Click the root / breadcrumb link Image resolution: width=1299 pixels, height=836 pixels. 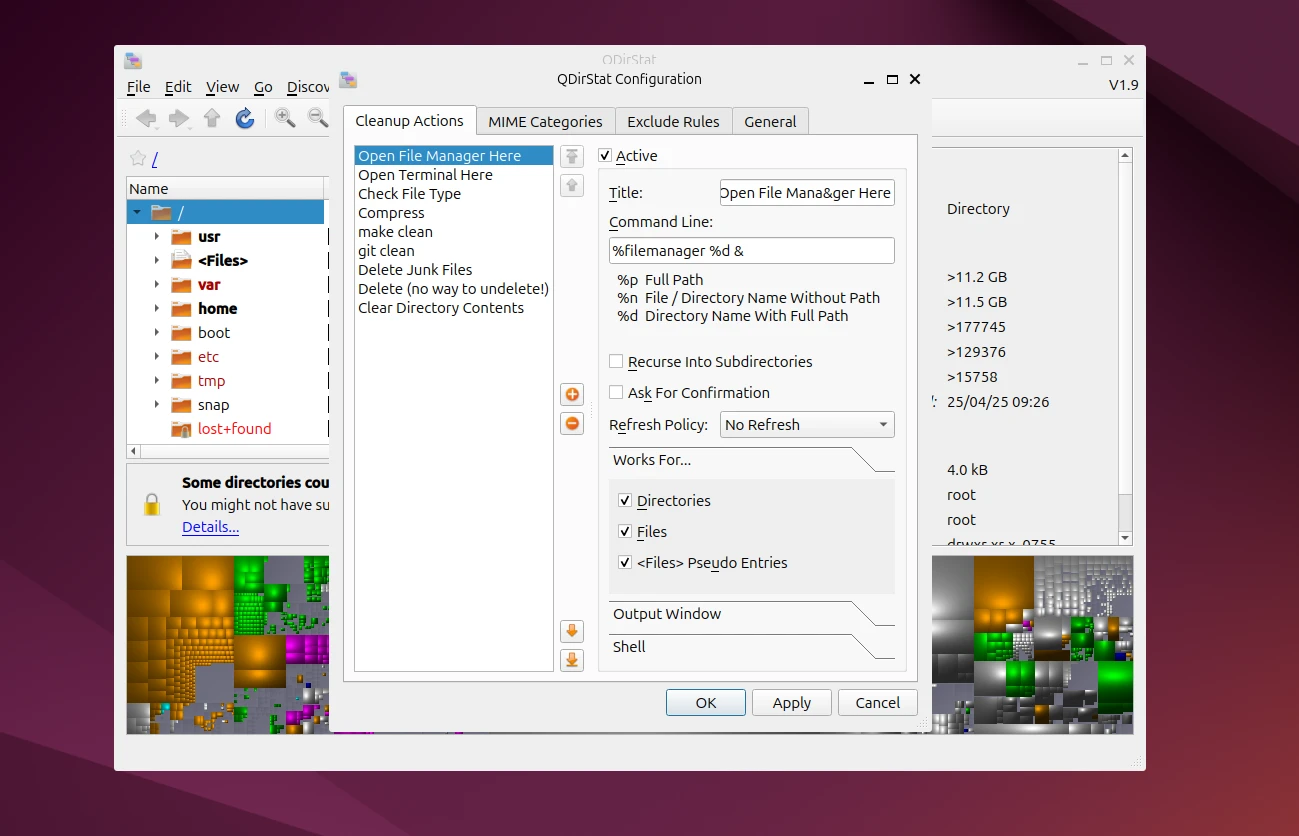pos(155,159)
